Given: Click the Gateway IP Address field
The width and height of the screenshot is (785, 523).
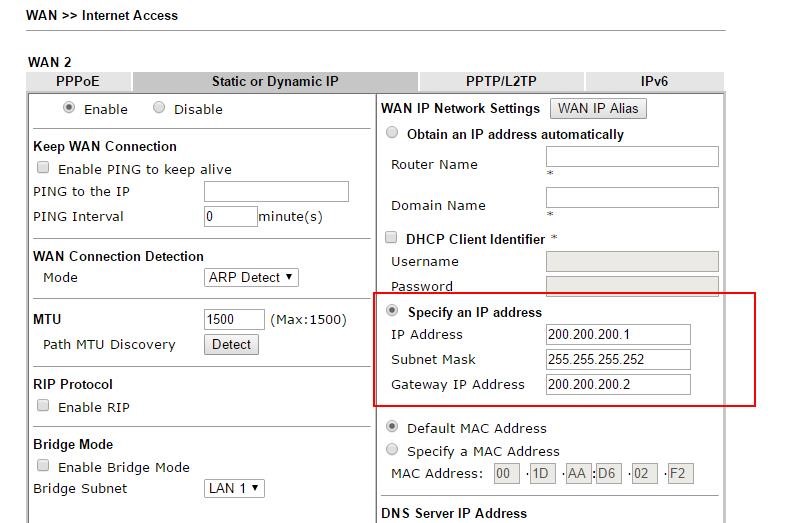Looking at the screenshot, I should point(617,384).
